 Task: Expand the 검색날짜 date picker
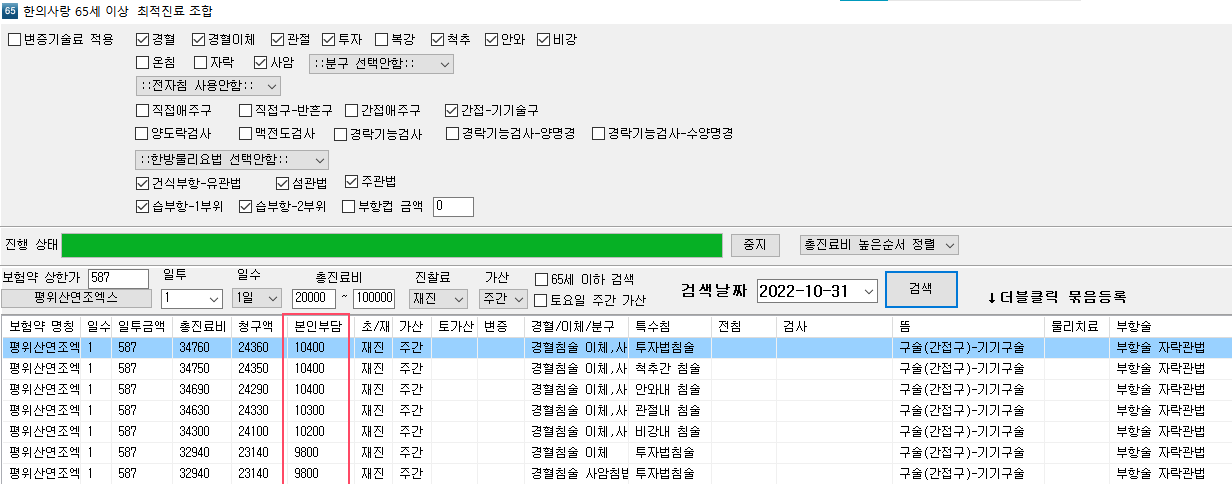click(868, 291)
